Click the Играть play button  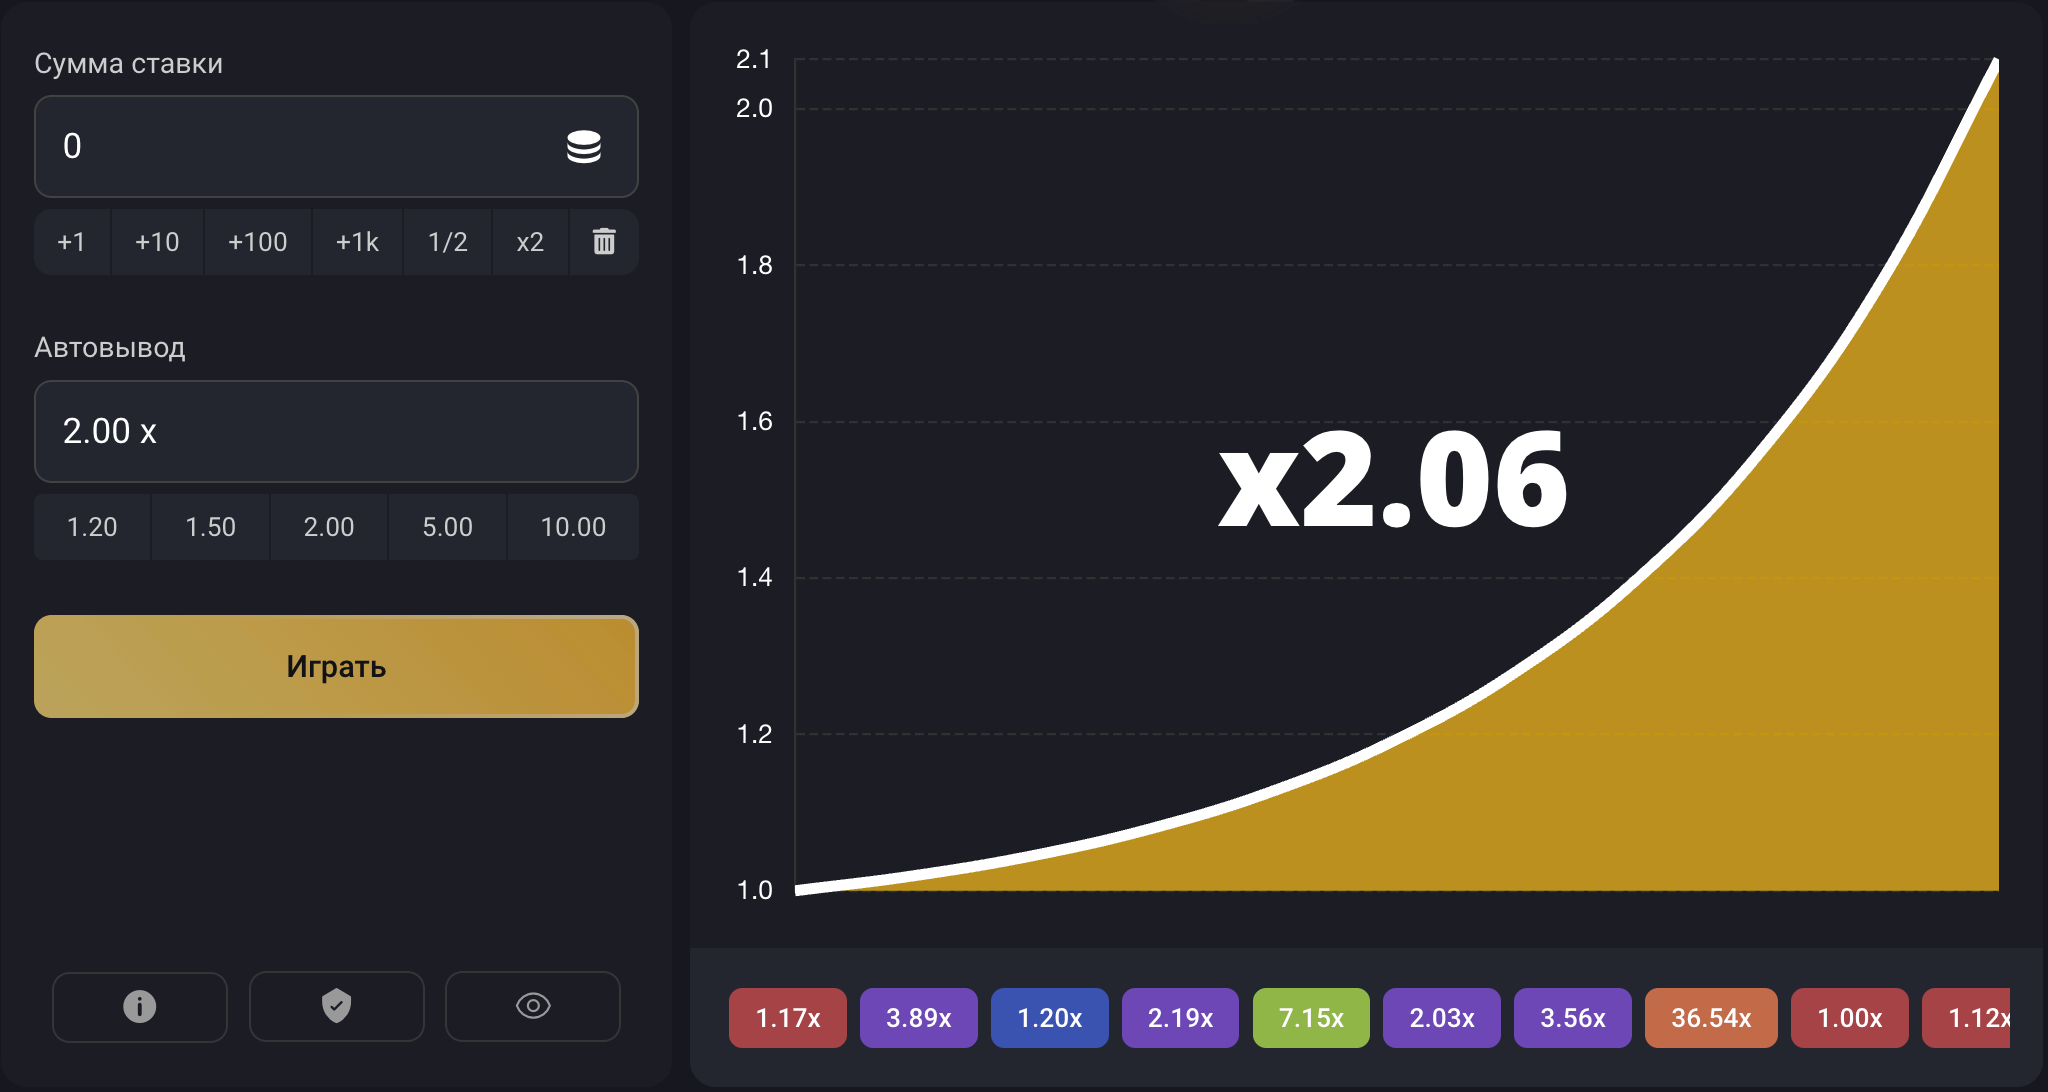336,666
